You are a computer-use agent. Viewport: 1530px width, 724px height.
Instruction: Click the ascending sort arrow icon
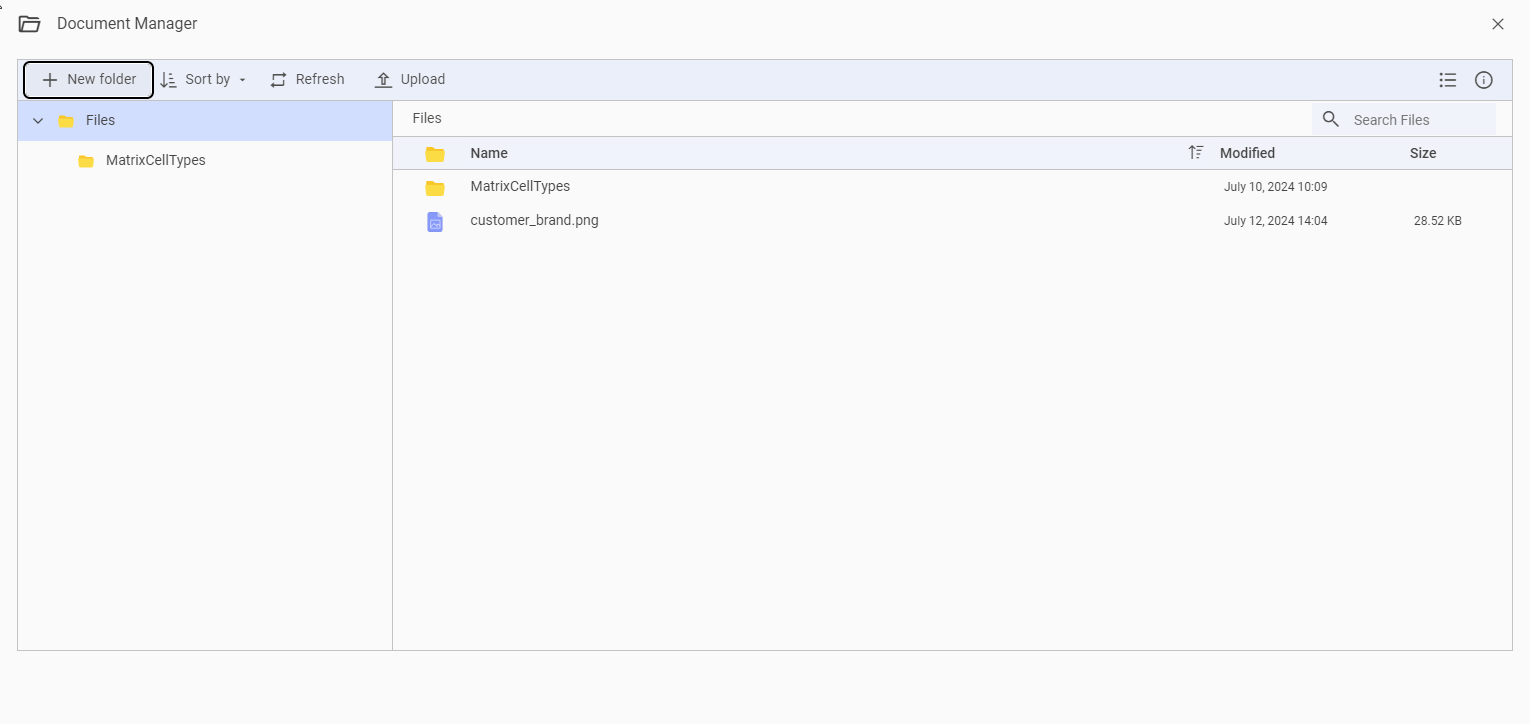1195,153
